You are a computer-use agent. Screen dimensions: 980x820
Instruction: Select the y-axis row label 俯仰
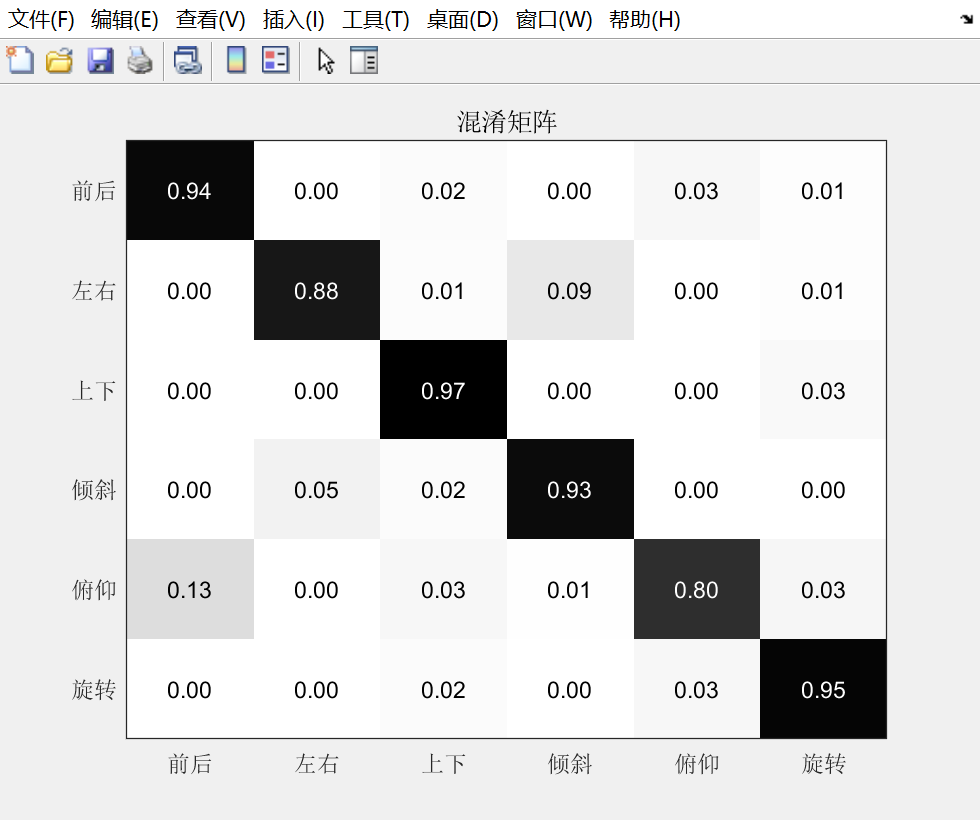[x=94, y=589]
